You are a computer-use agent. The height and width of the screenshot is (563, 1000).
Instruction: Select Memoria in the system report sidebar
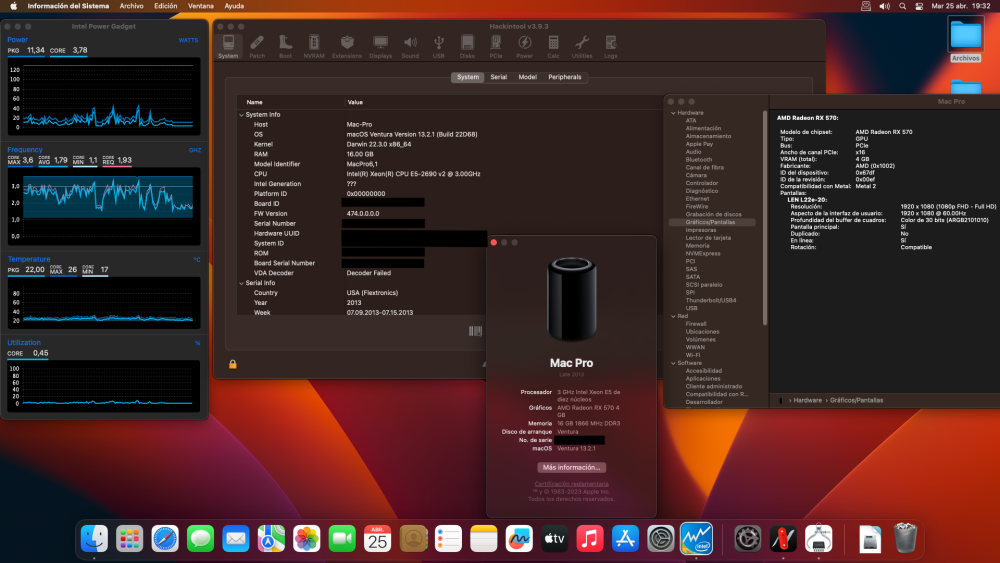[x=697, y=245]
